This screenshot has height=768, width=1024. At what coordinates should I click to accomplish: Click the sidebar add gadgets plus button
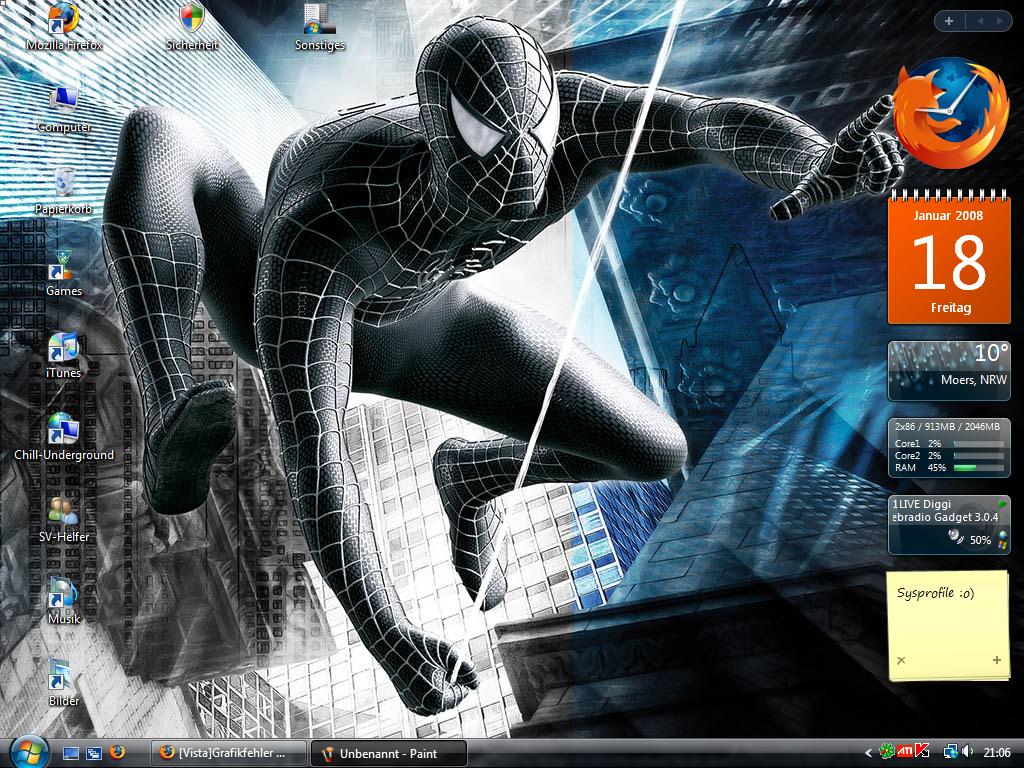949,21
